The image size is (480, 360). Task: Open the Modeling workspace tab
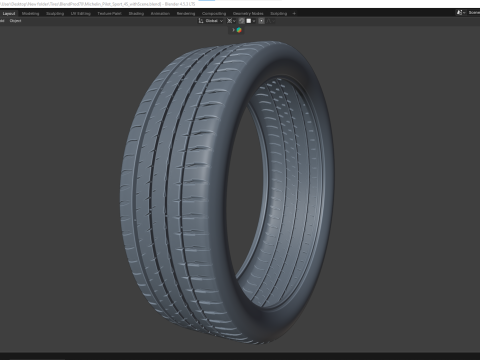pyautogui.click(x=30, y=14)
